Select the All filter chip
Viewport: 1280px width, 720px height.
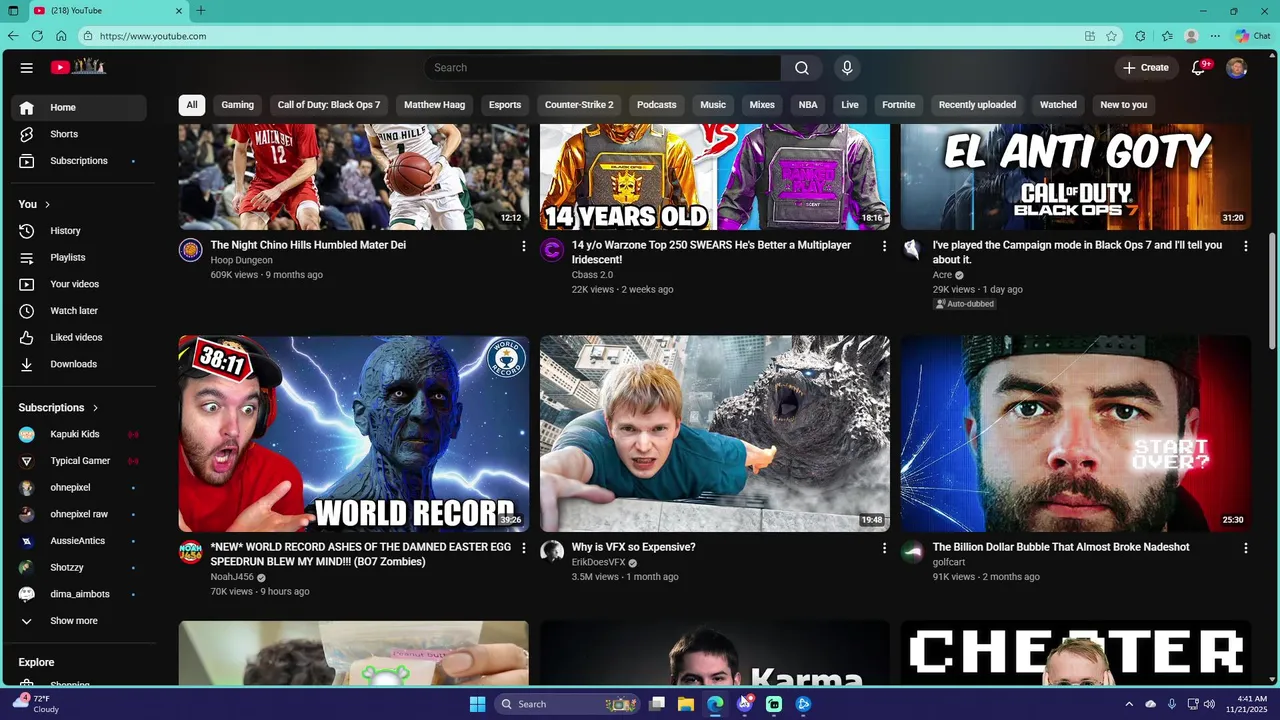192,105
